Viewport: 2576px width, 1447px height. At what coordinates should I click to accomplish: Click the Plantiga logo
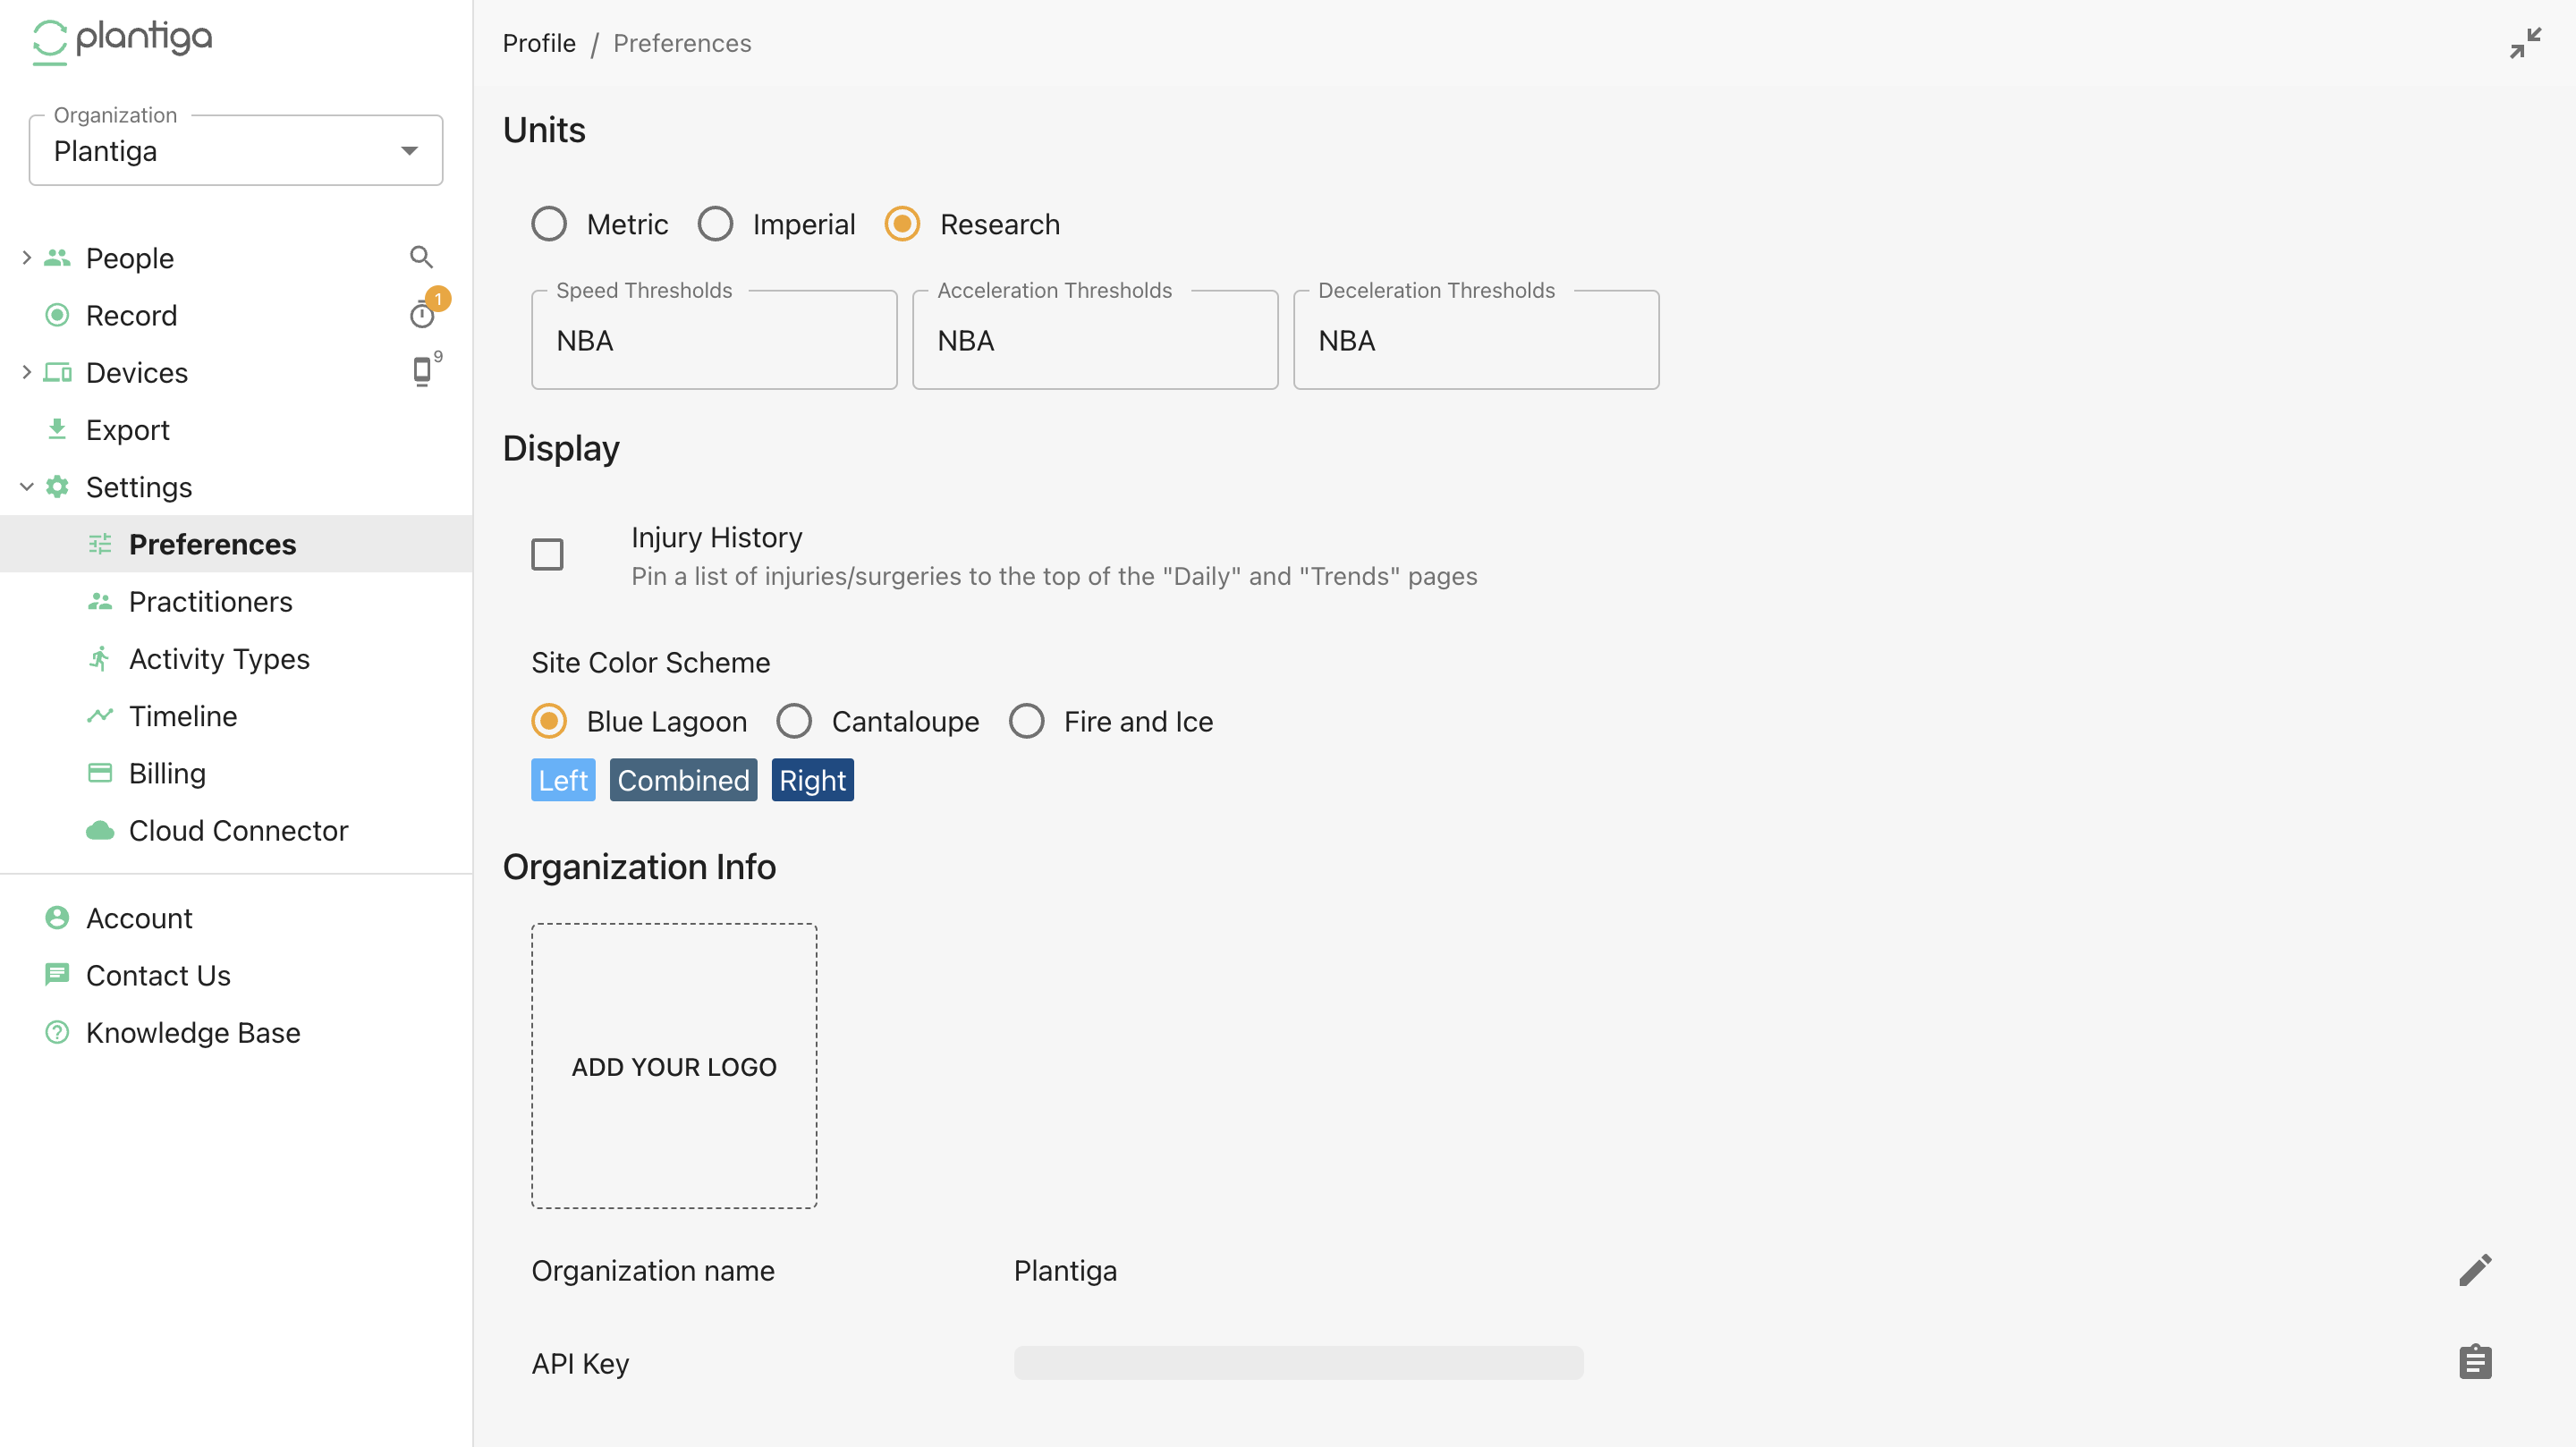coord(122,41)
